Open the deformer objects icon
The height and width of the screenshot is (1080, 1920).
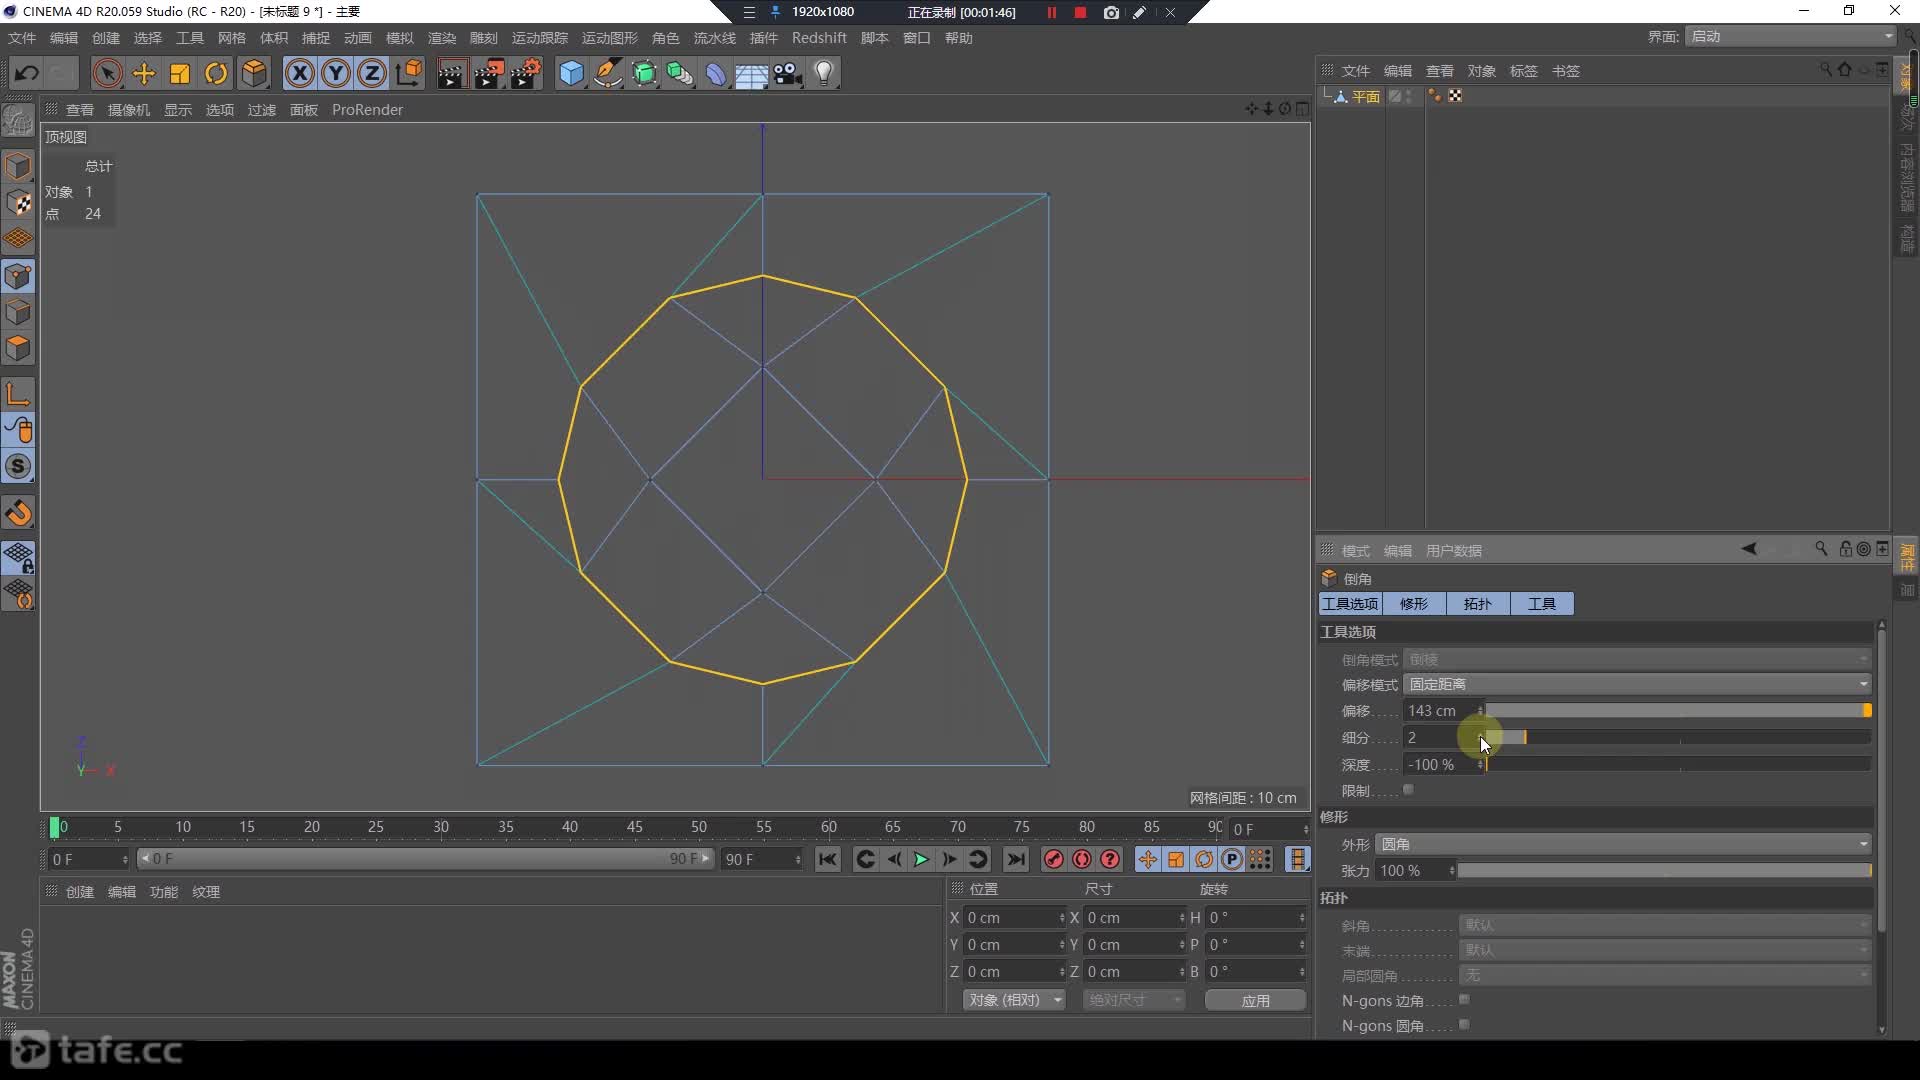tap(716, 73)
